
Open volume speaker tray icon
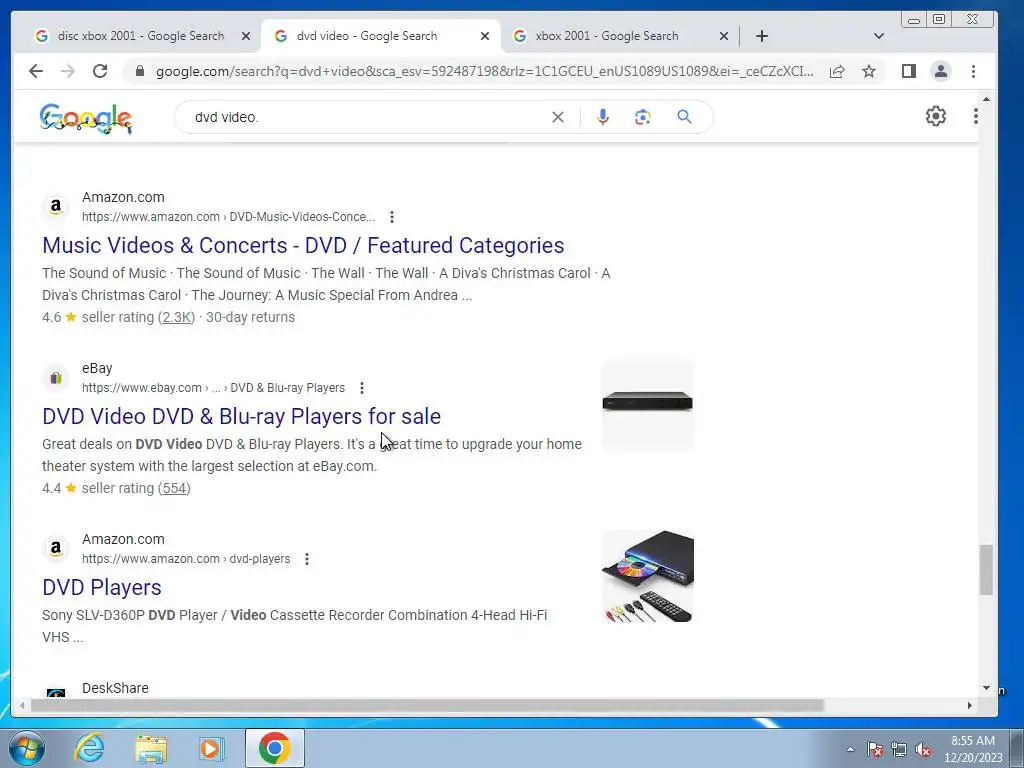point(923,749)
